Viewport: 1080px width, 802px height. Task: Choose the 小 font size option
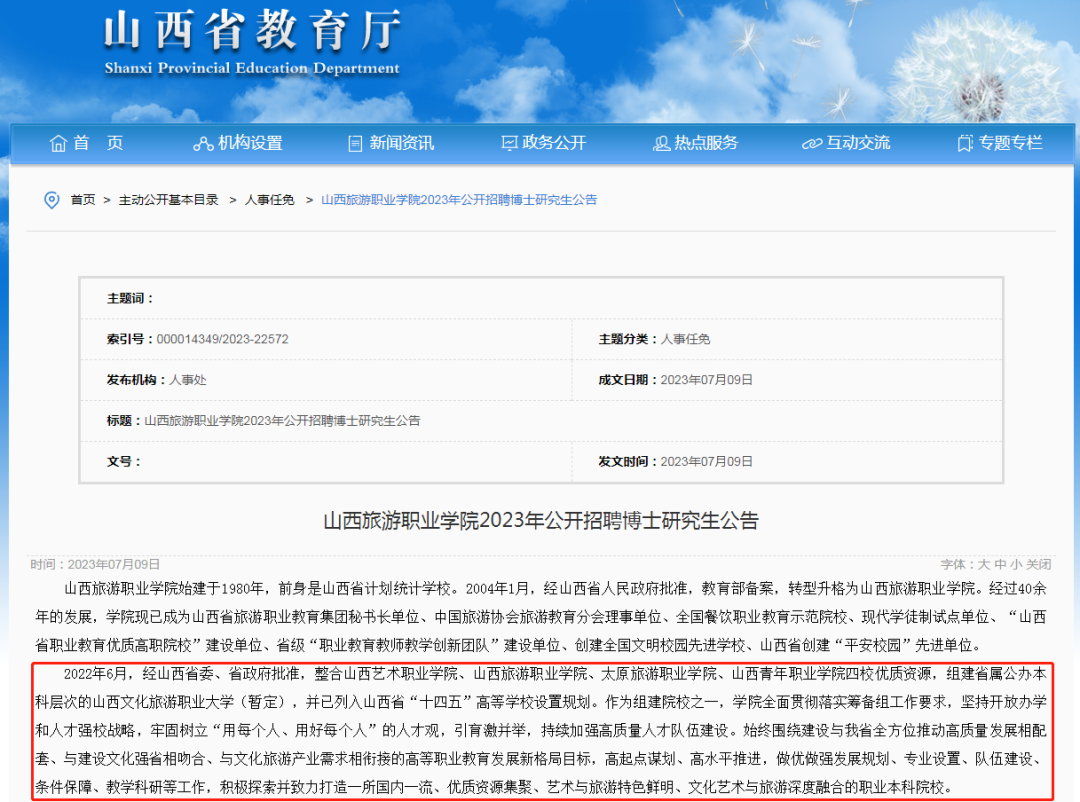point(1016,564)
